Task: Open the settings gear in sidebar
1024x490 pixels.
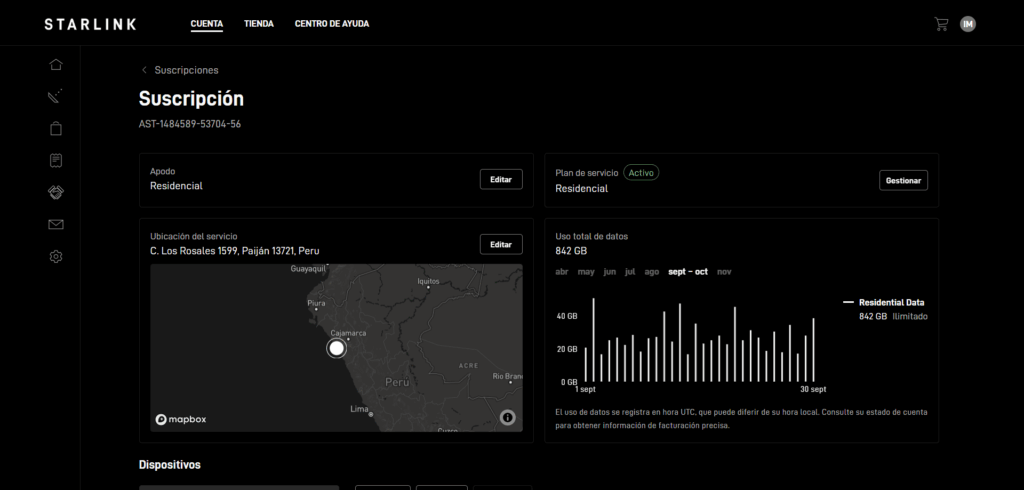Action: click(56, 257)
